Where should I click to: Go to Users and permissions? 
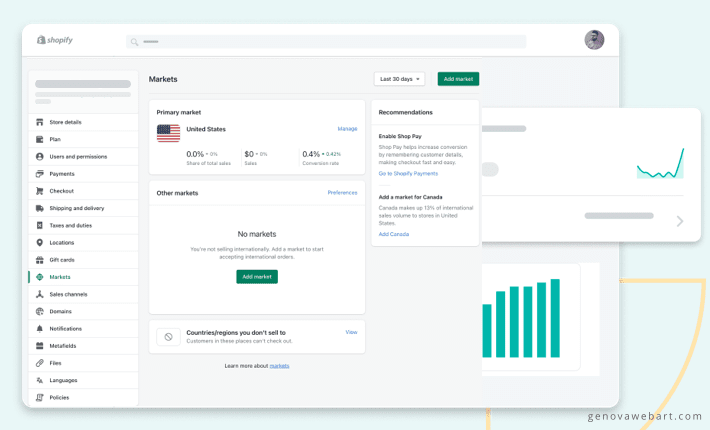pyautogui.click(x=83, y=157)
